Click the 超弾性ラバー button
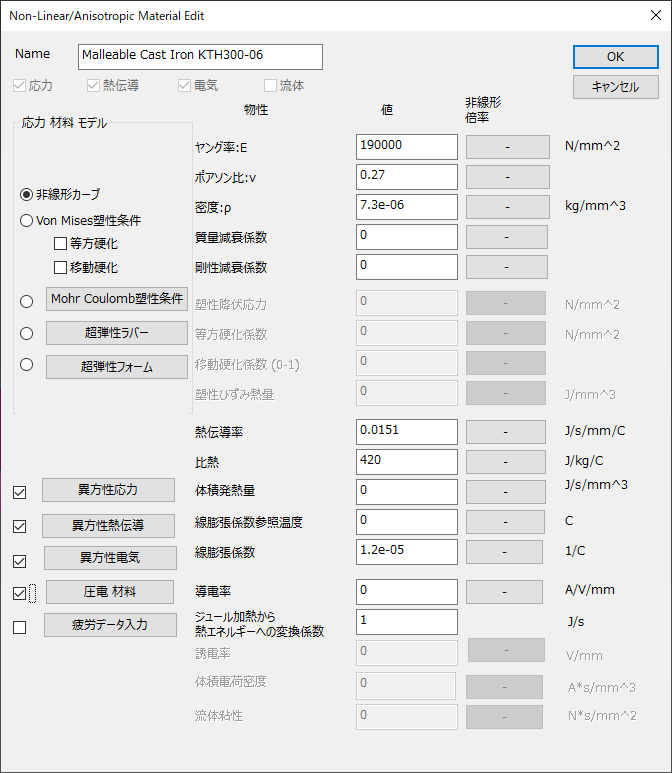672x773 pixels. pos(117,333)
